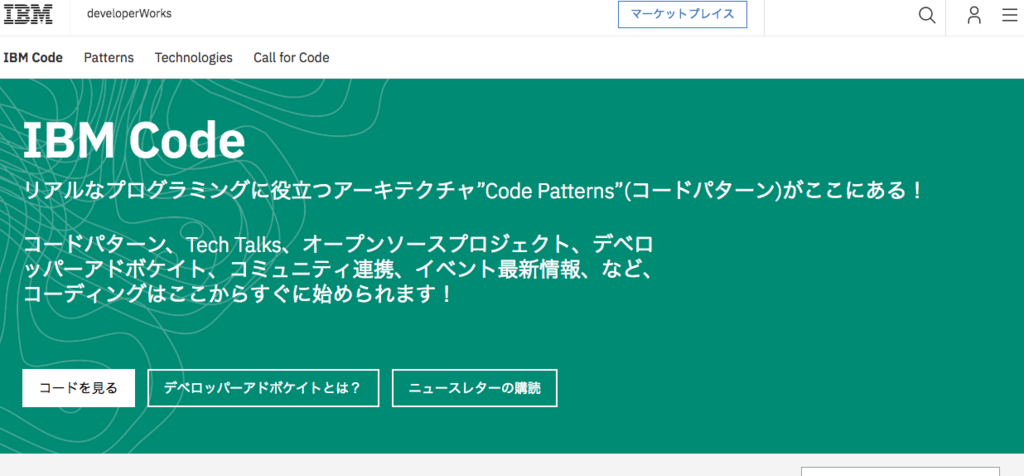Open the hamburger menu icon

point(1010,15)
